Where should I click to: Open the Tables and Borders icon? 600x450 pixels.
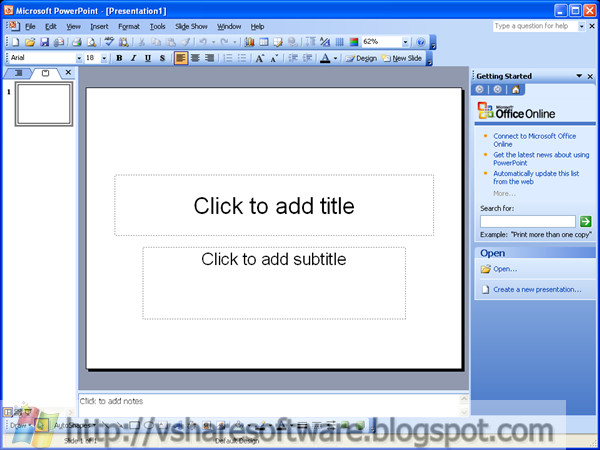(x=278, y=42)
